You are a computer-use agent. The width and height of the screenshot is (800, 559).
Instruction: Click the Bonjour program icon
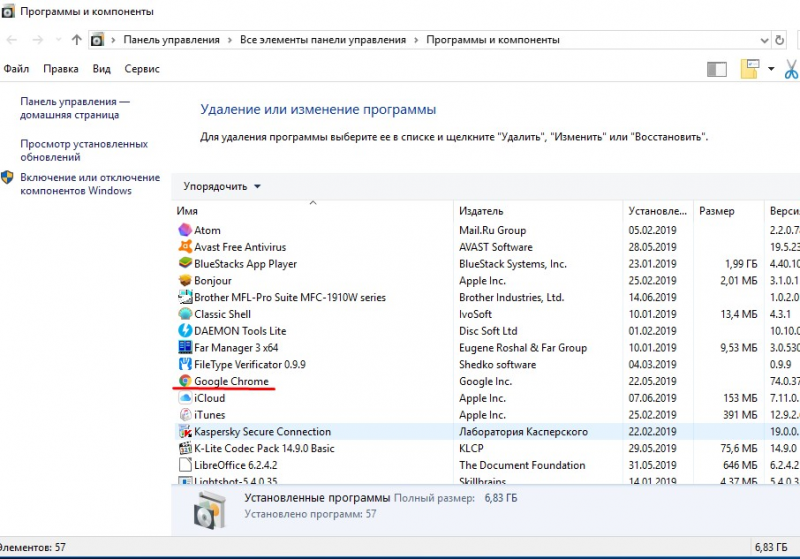[x=185, y=281]
